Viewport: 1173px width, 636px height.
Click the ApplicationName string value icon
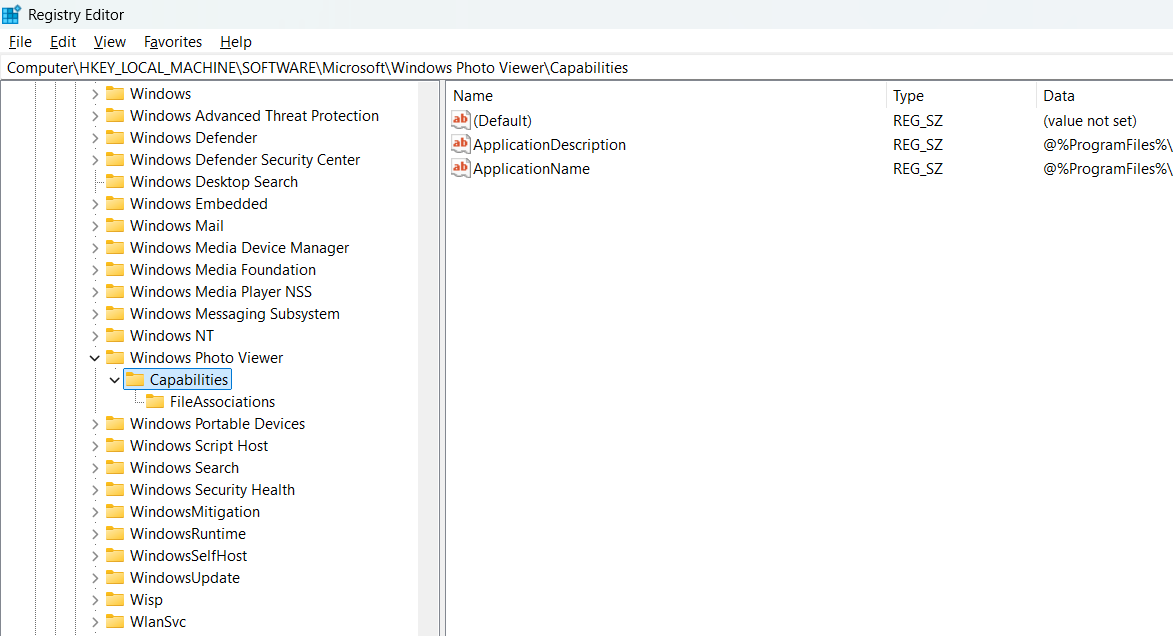click(x=461, y=168)
